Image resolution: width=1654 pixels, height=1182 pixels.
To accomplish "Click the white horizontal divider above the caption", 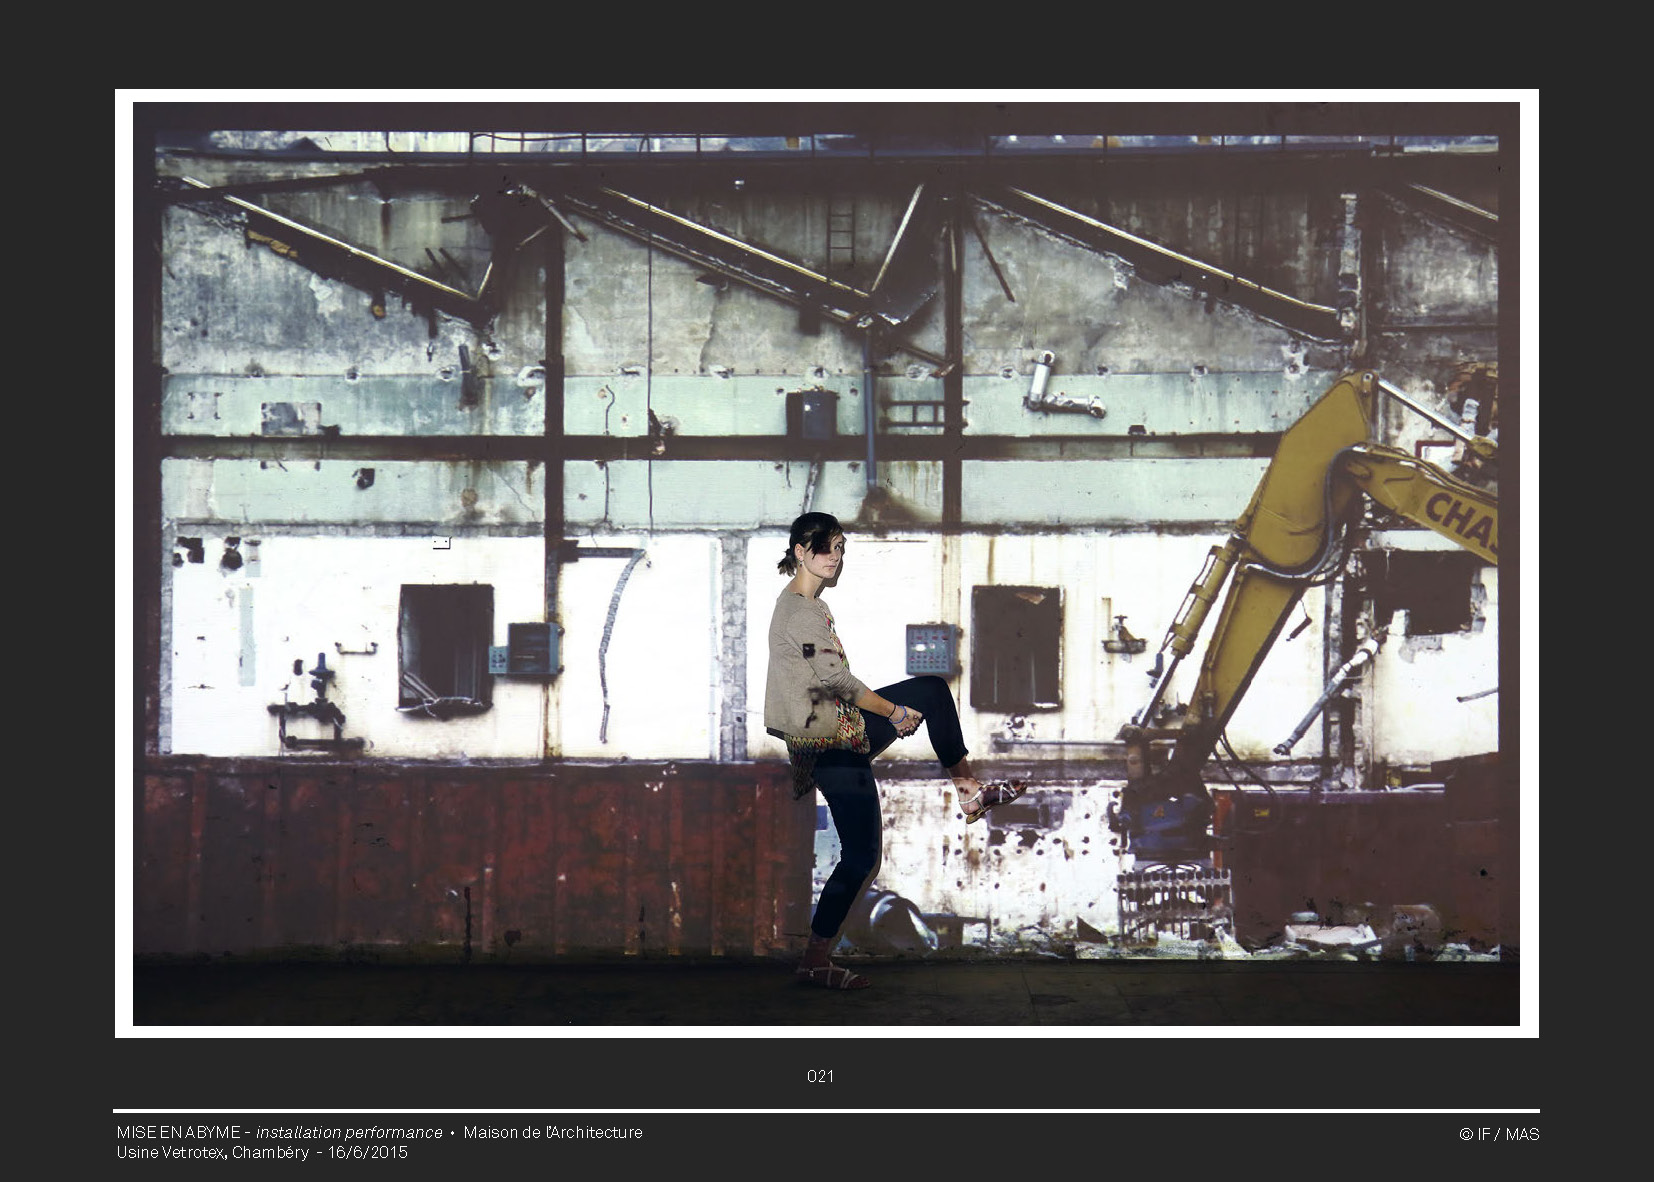I will tap(826, 1110).
